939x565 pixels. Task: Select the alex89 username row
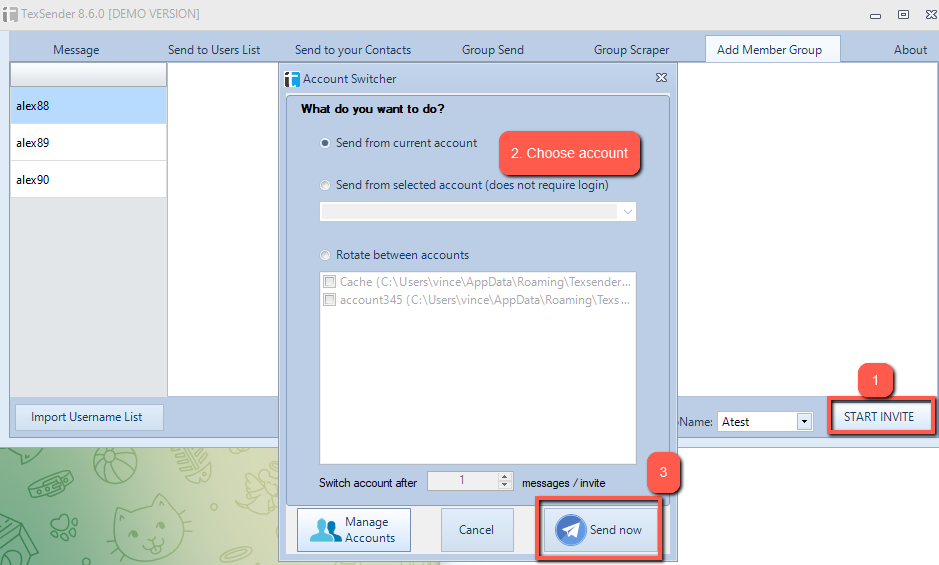[88, 143]
